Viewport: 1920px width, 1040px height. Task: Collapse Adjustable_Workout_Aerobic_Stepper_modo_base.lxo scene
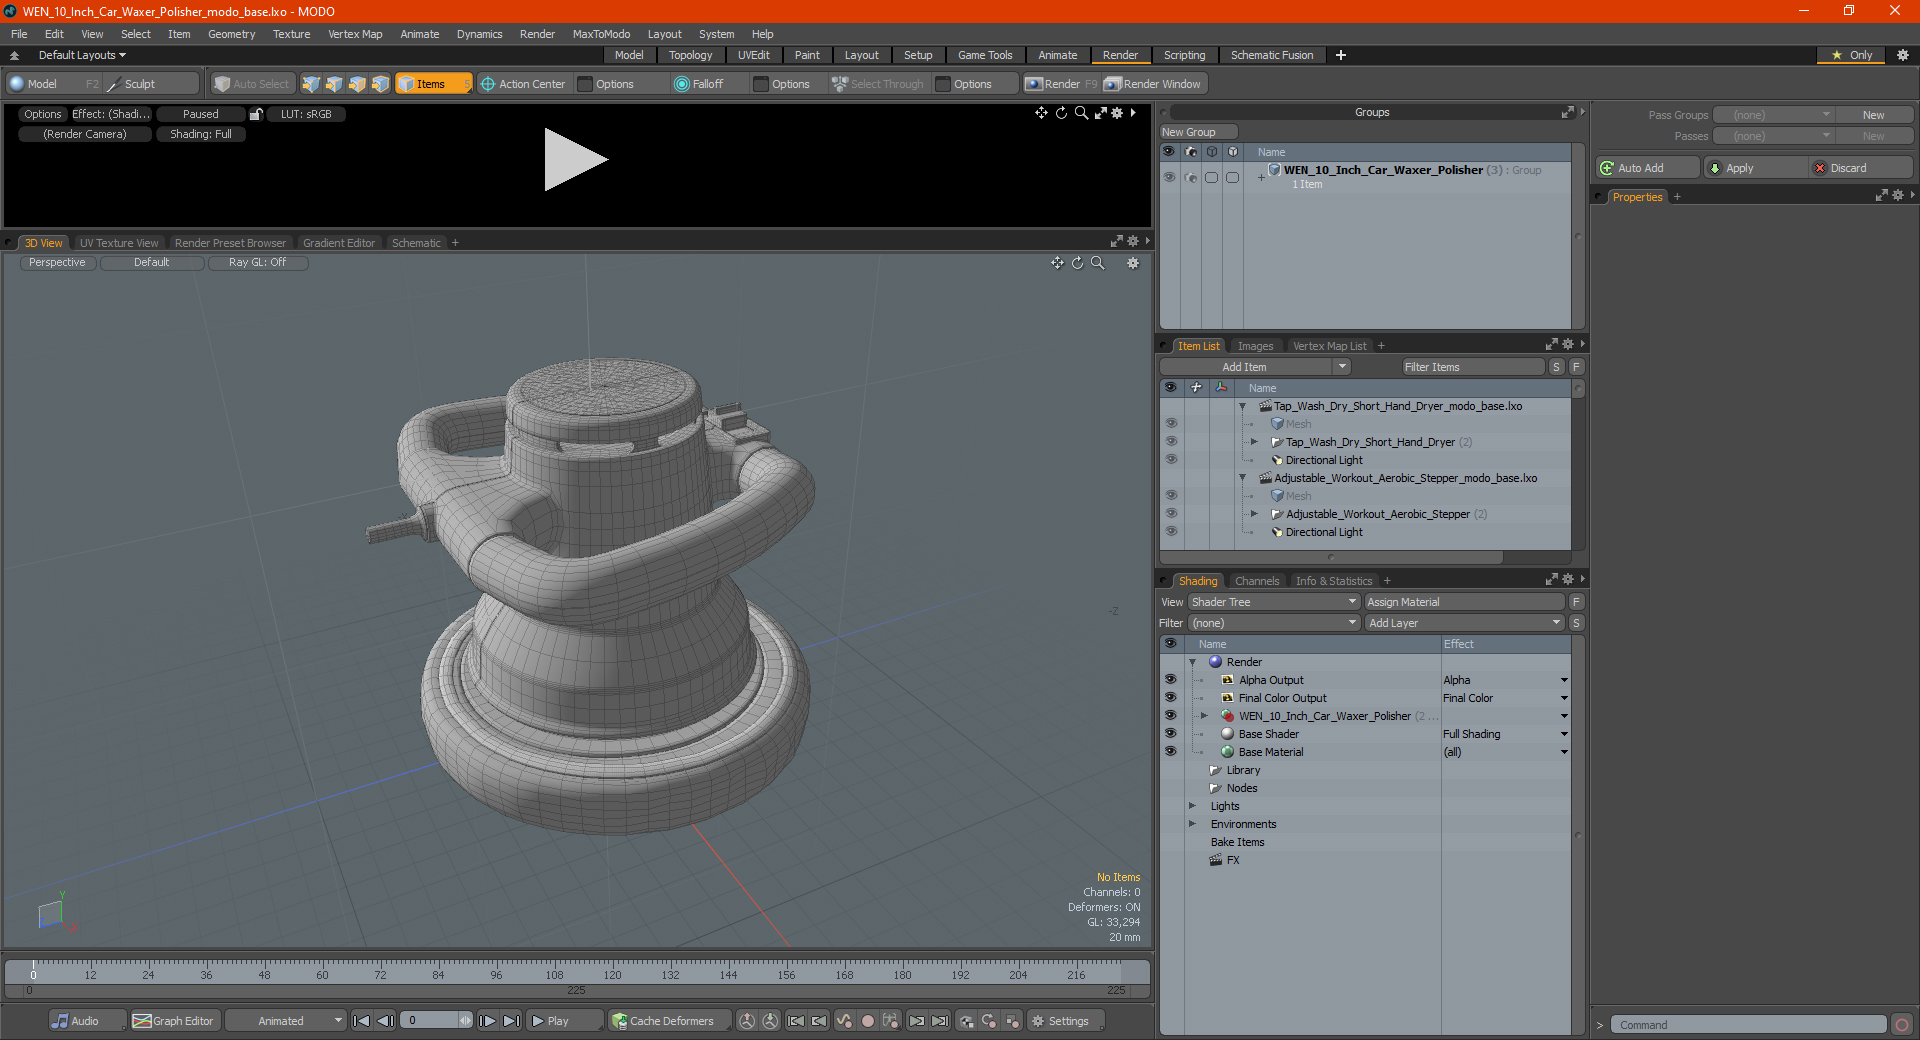tap(1243, 478)
